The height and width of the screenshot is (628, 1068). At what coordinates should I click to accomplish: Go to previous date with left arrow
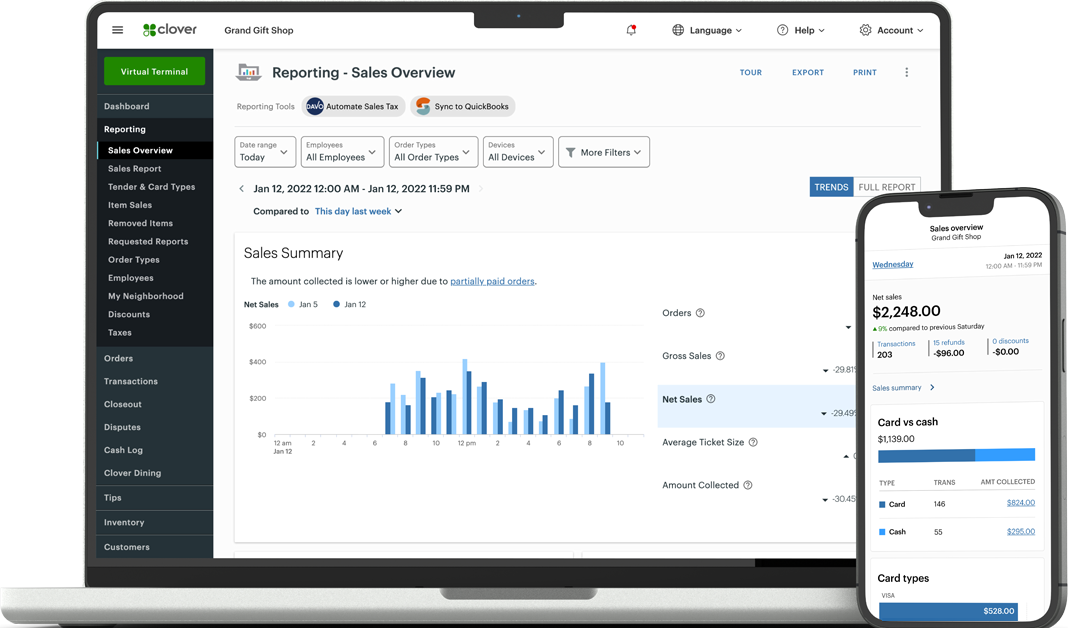click(x=241, y=189)
